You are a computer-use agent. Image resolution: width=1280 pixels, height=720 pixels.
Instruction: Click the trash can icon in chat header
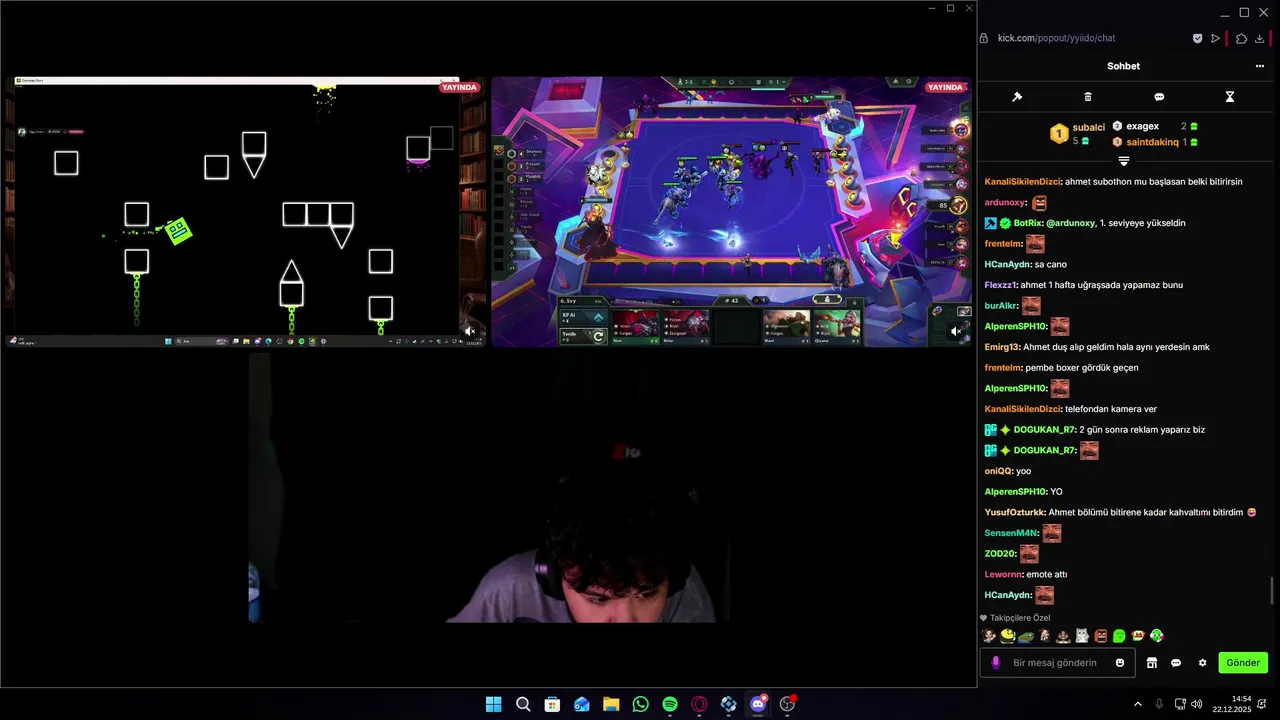[1088, 97]
